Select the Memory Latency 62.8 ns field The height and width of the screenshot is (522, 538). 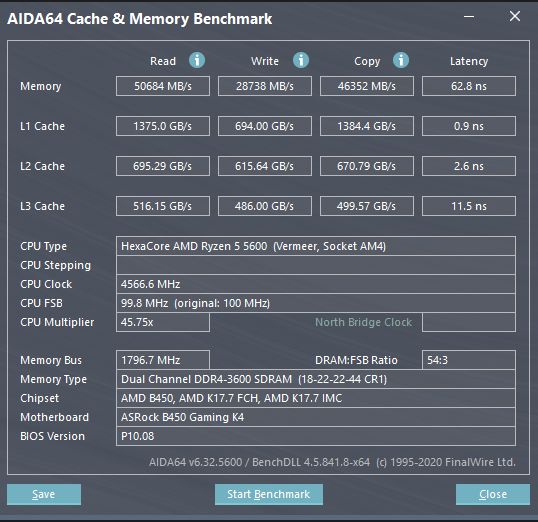[469, 86]
